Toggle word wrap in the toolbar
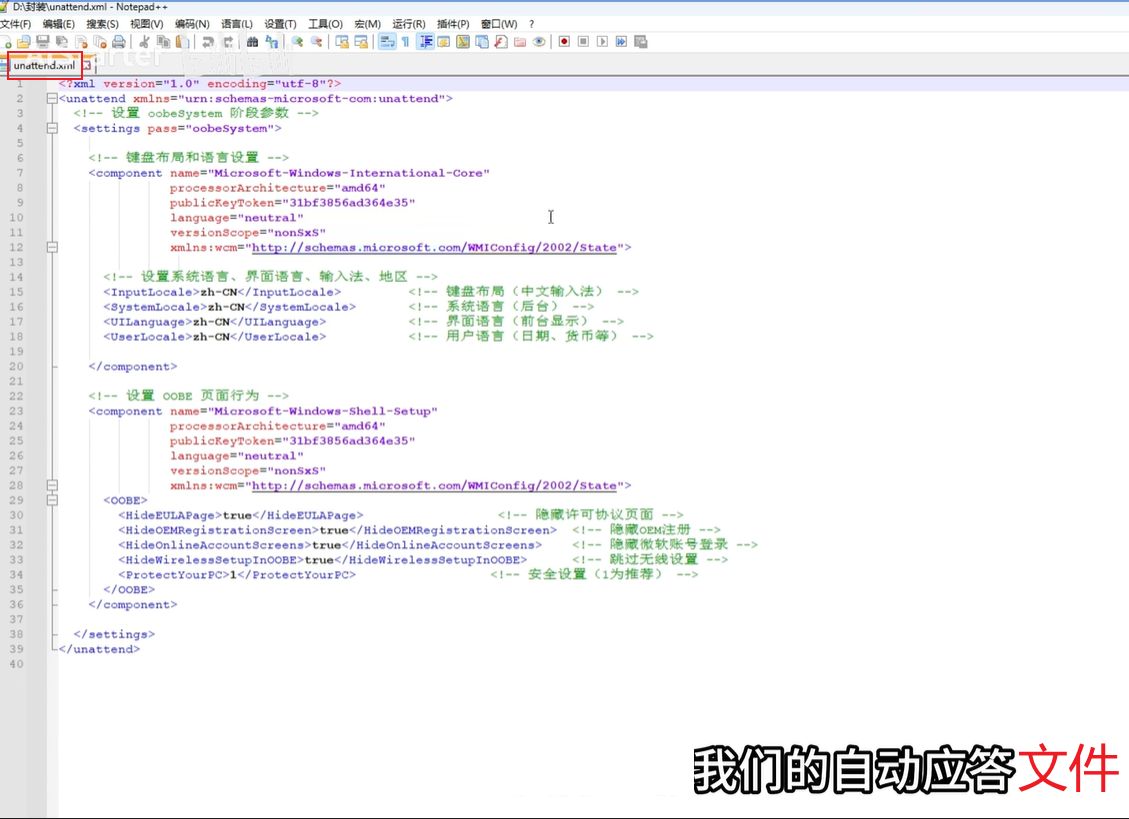The image size is (1129, 819). pos(386,42)
